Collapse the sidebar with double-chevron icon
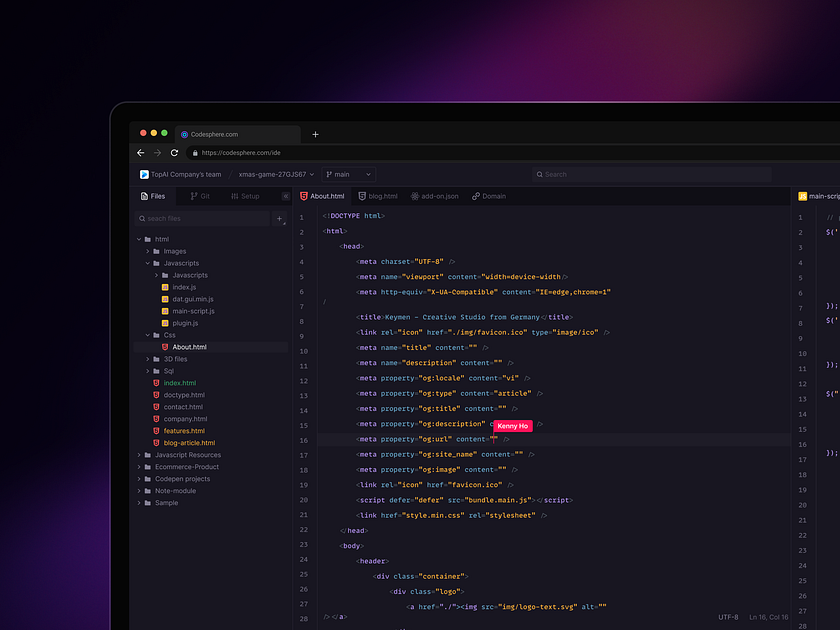The image size is (840, 630). [x=286, y=196]
